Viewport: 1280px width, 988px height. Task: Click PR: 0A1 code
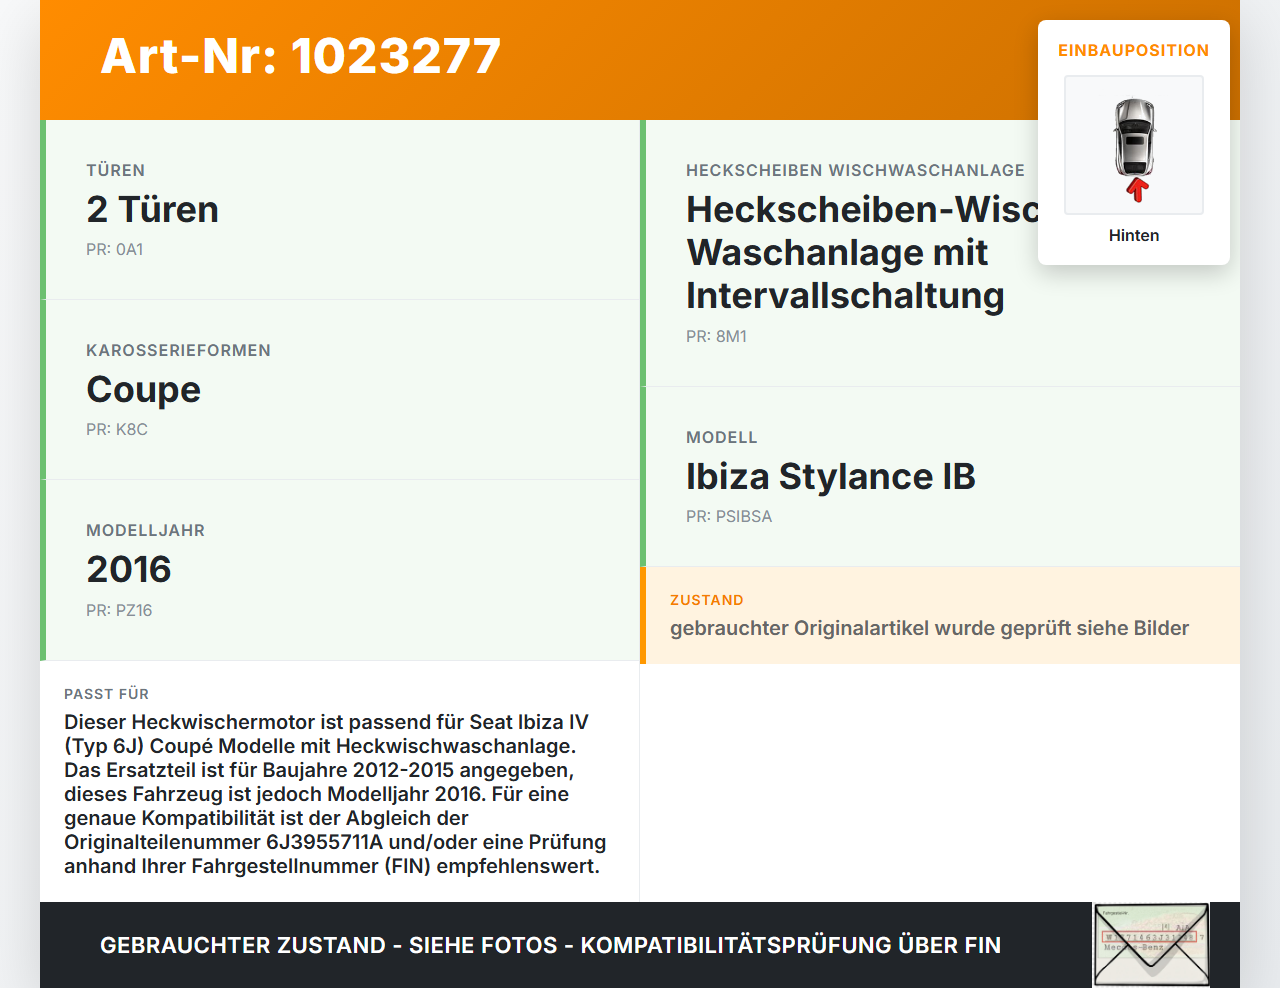115,249
